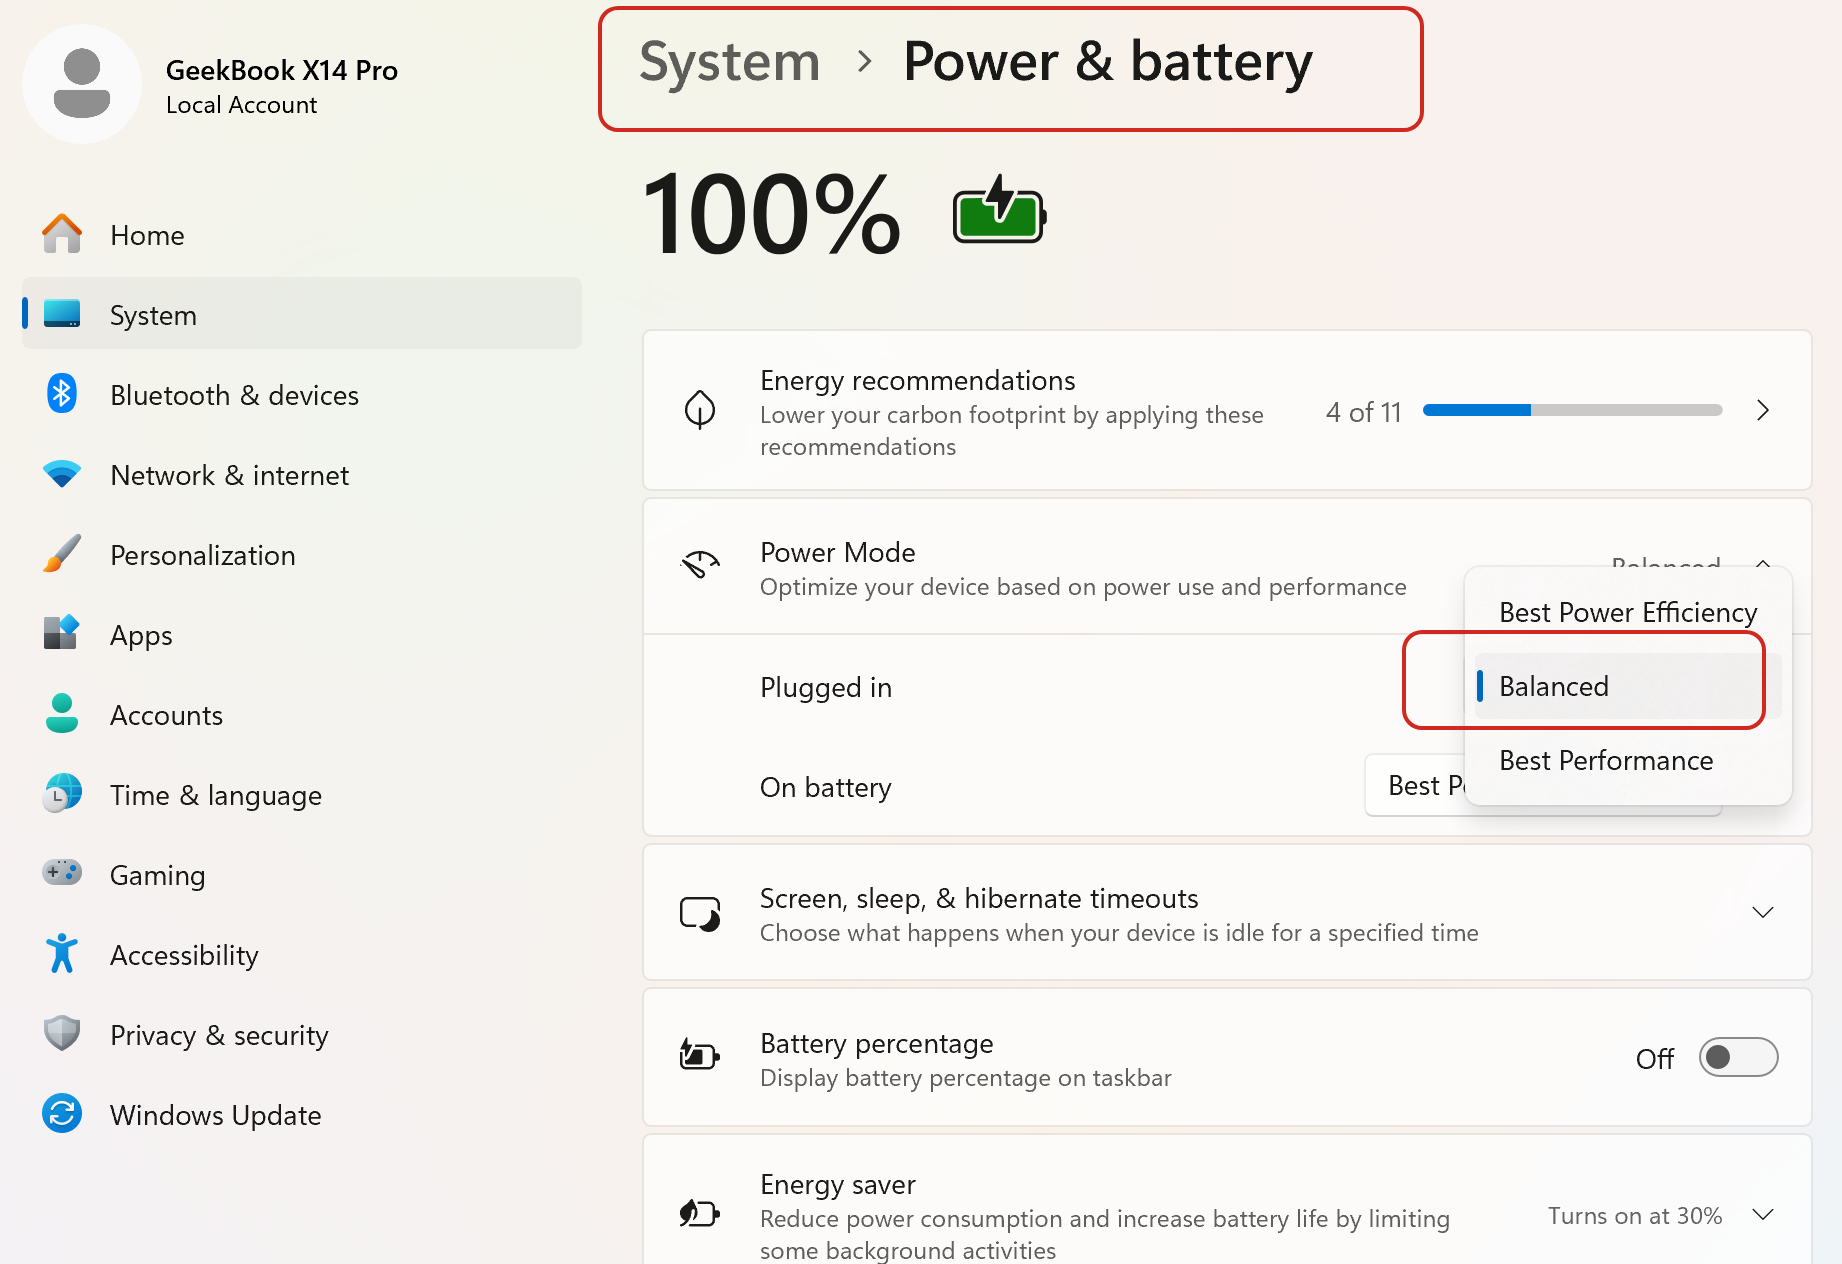Viewport: 1842px width, 1264px height.
Task: Click the user account avatar picture
Action: click(x=82, y=84)
